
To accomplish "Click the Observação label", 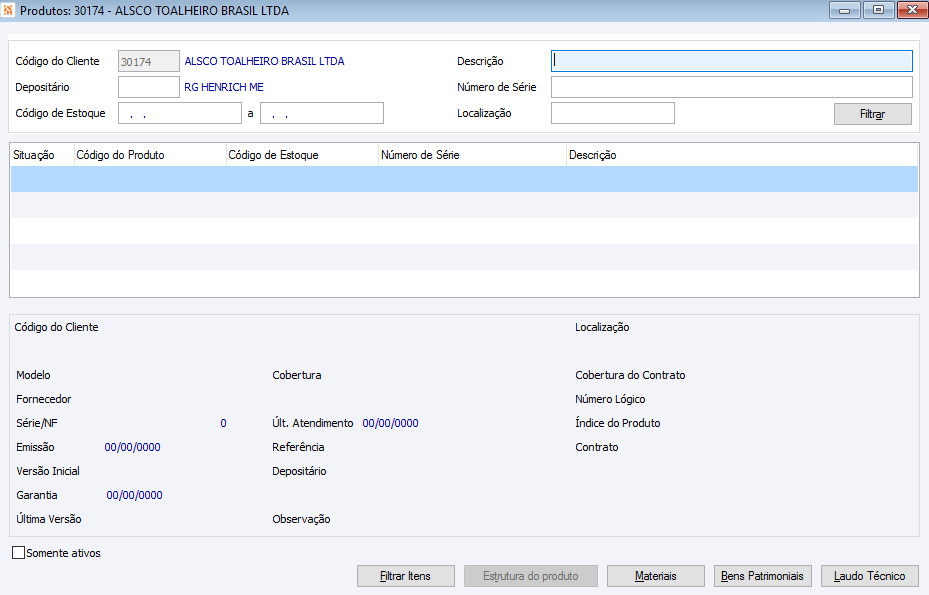I will (301, 519).
